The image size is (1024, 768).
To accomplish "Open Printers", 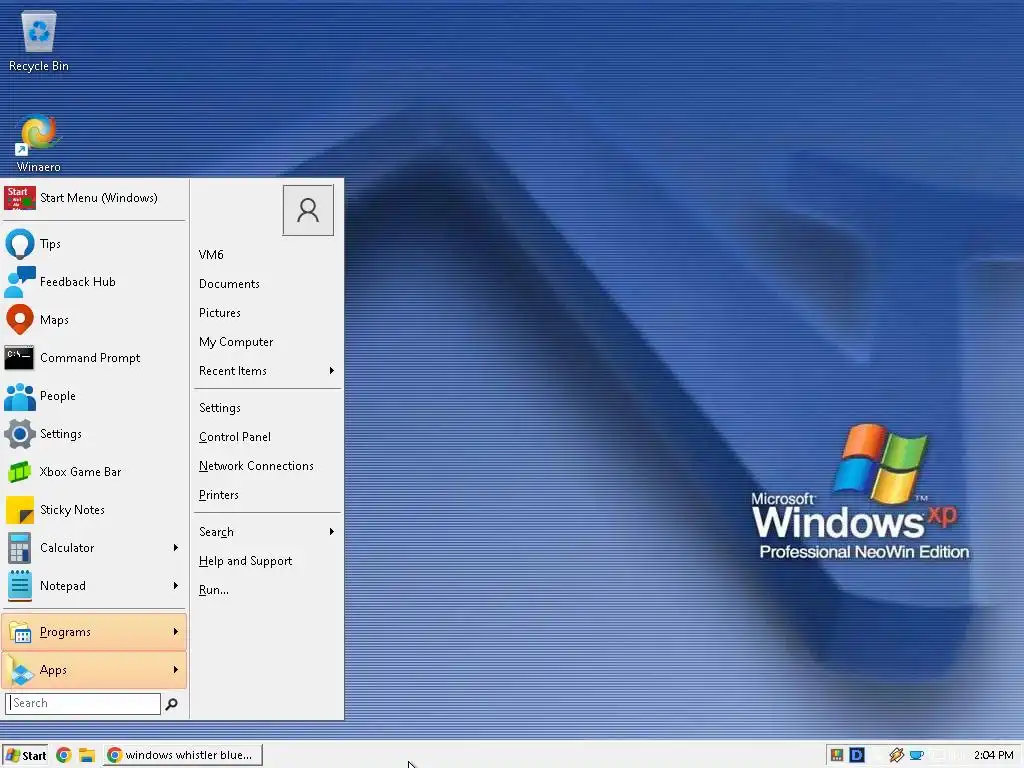I will point(267,495).
